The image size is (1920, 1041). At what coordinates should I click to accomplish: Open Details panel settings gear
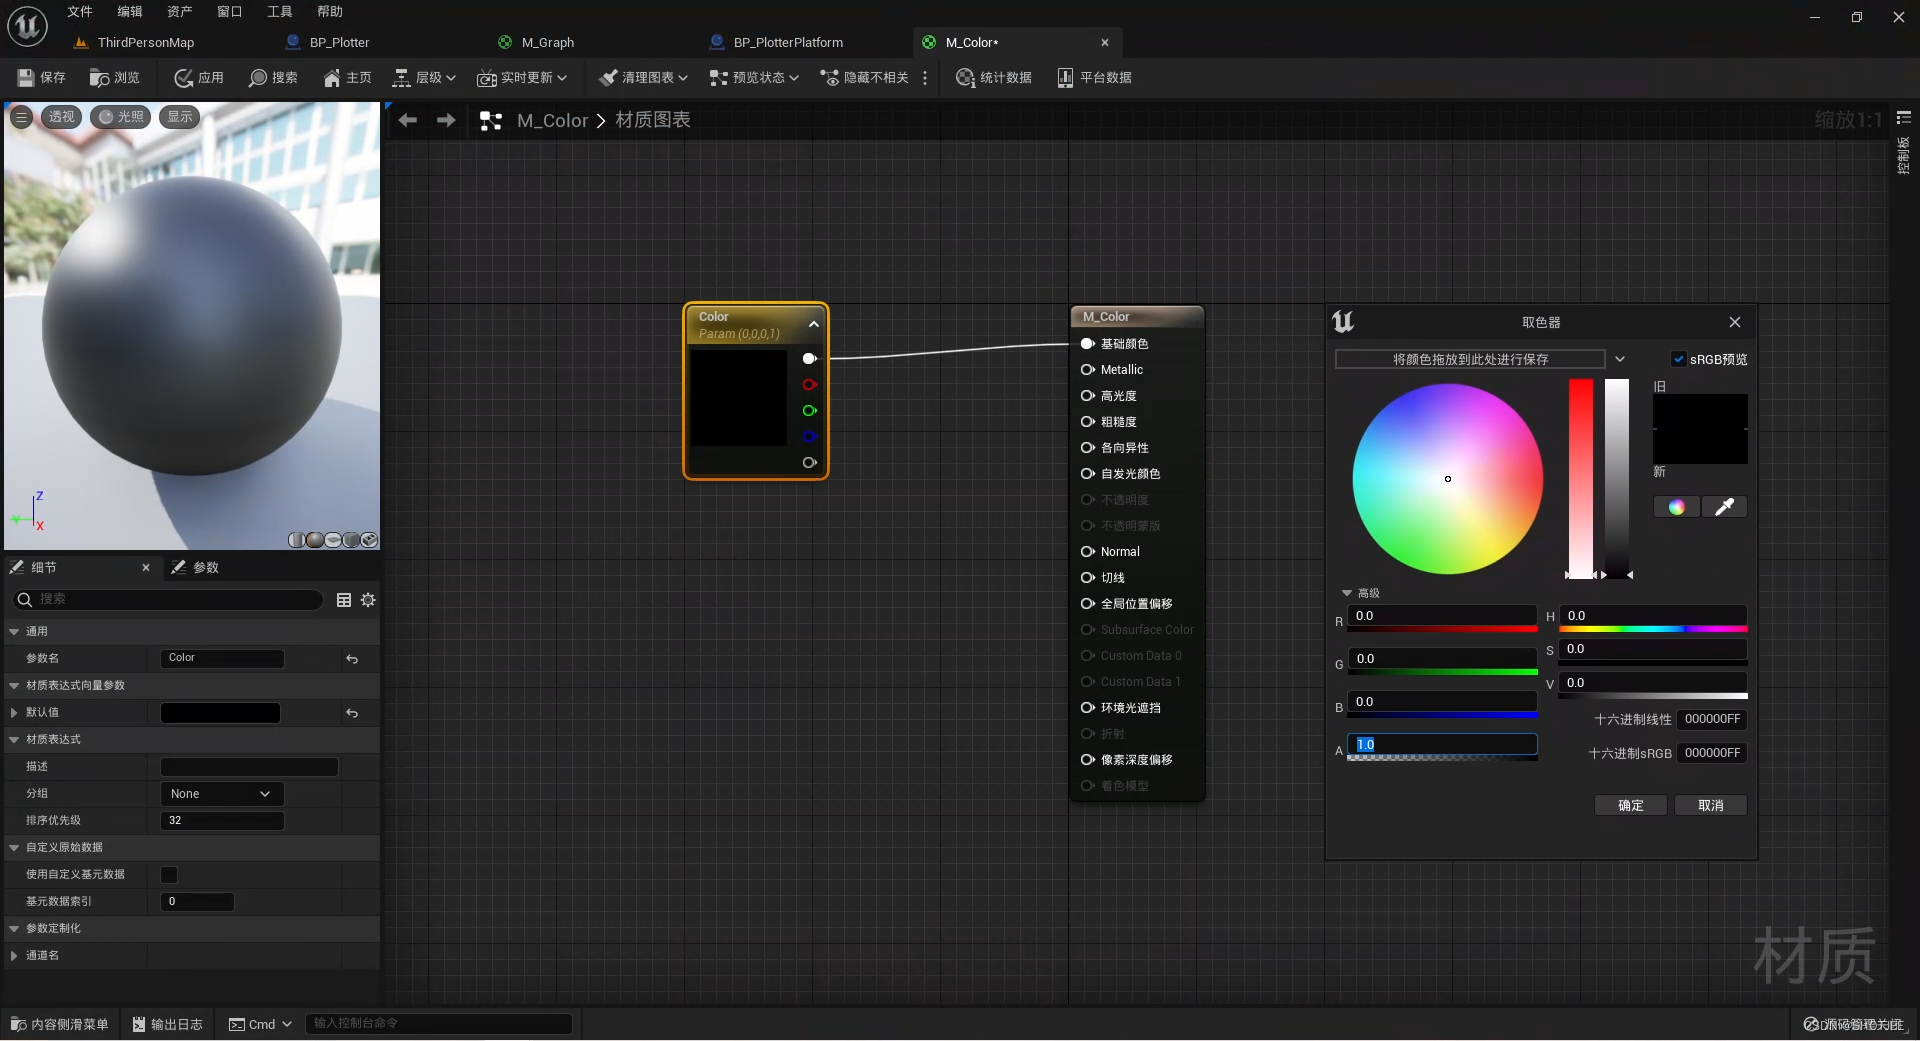(x=368, y=599)
